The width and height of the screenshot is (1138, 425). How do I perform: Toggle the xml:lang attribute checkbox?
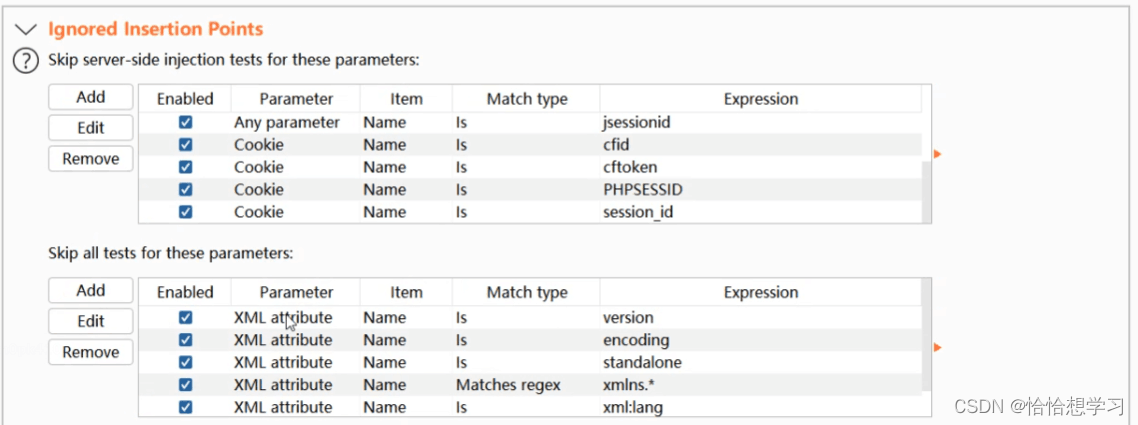tap(185, 407)
